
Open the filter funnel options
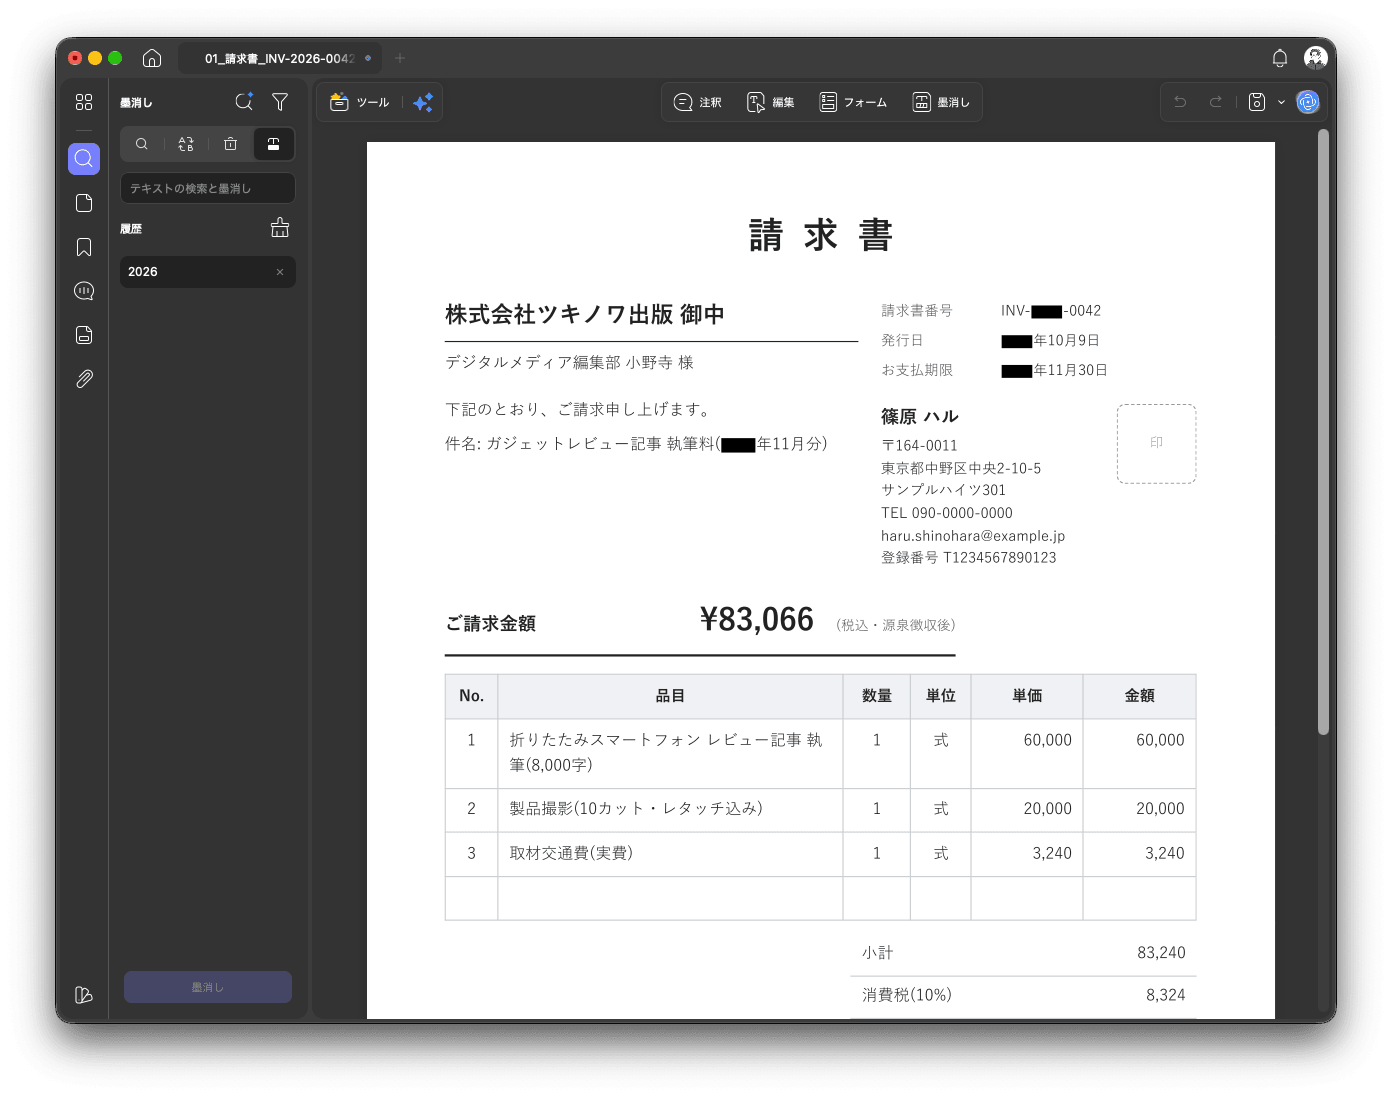[x=280, y=102]
